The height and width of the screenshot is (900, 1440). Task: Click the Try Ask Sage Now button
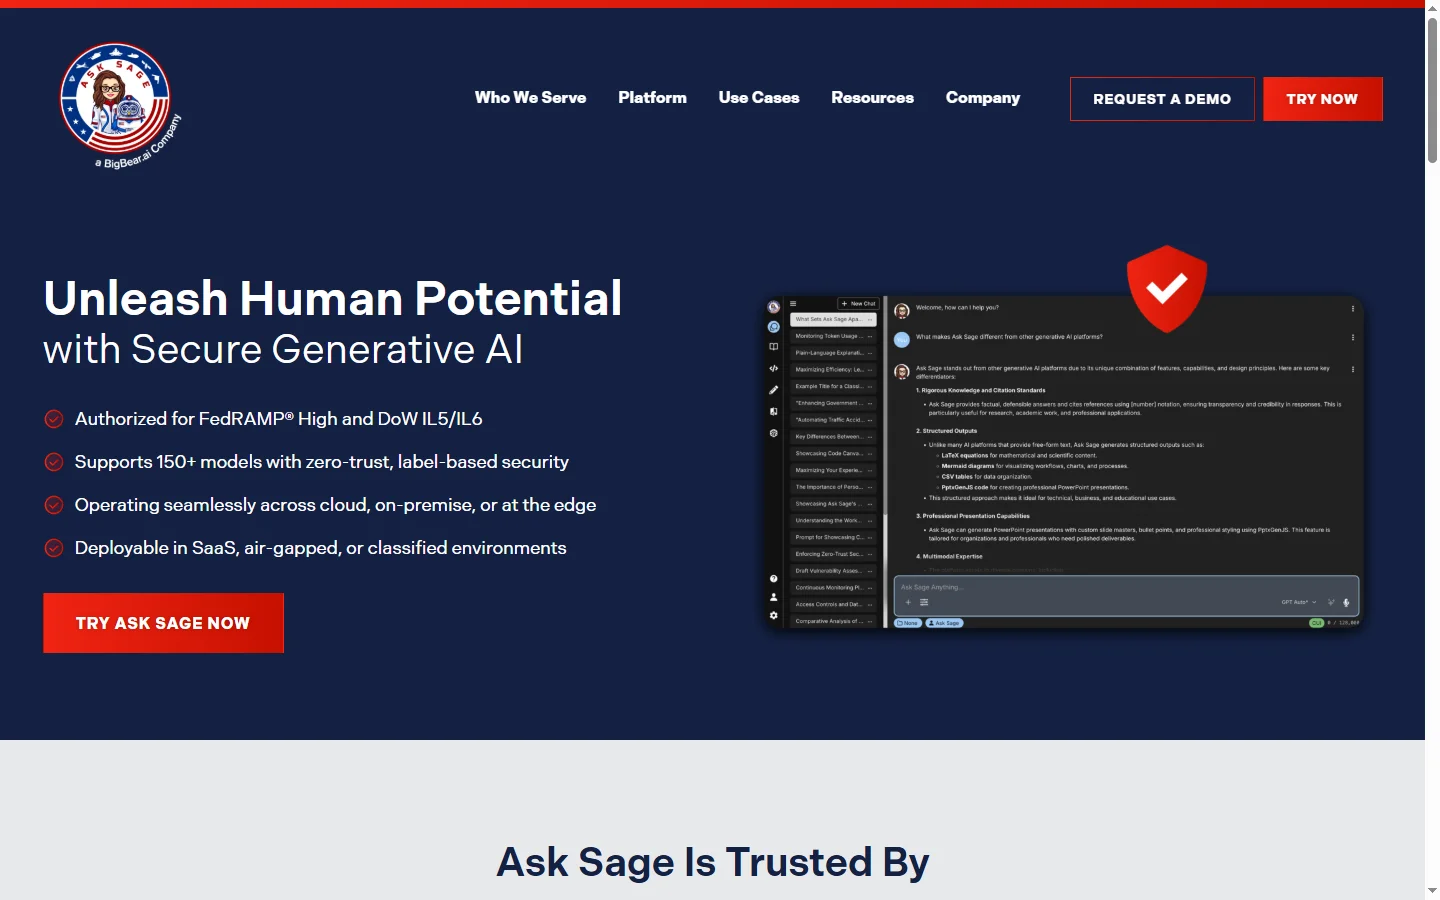[163, 623]
